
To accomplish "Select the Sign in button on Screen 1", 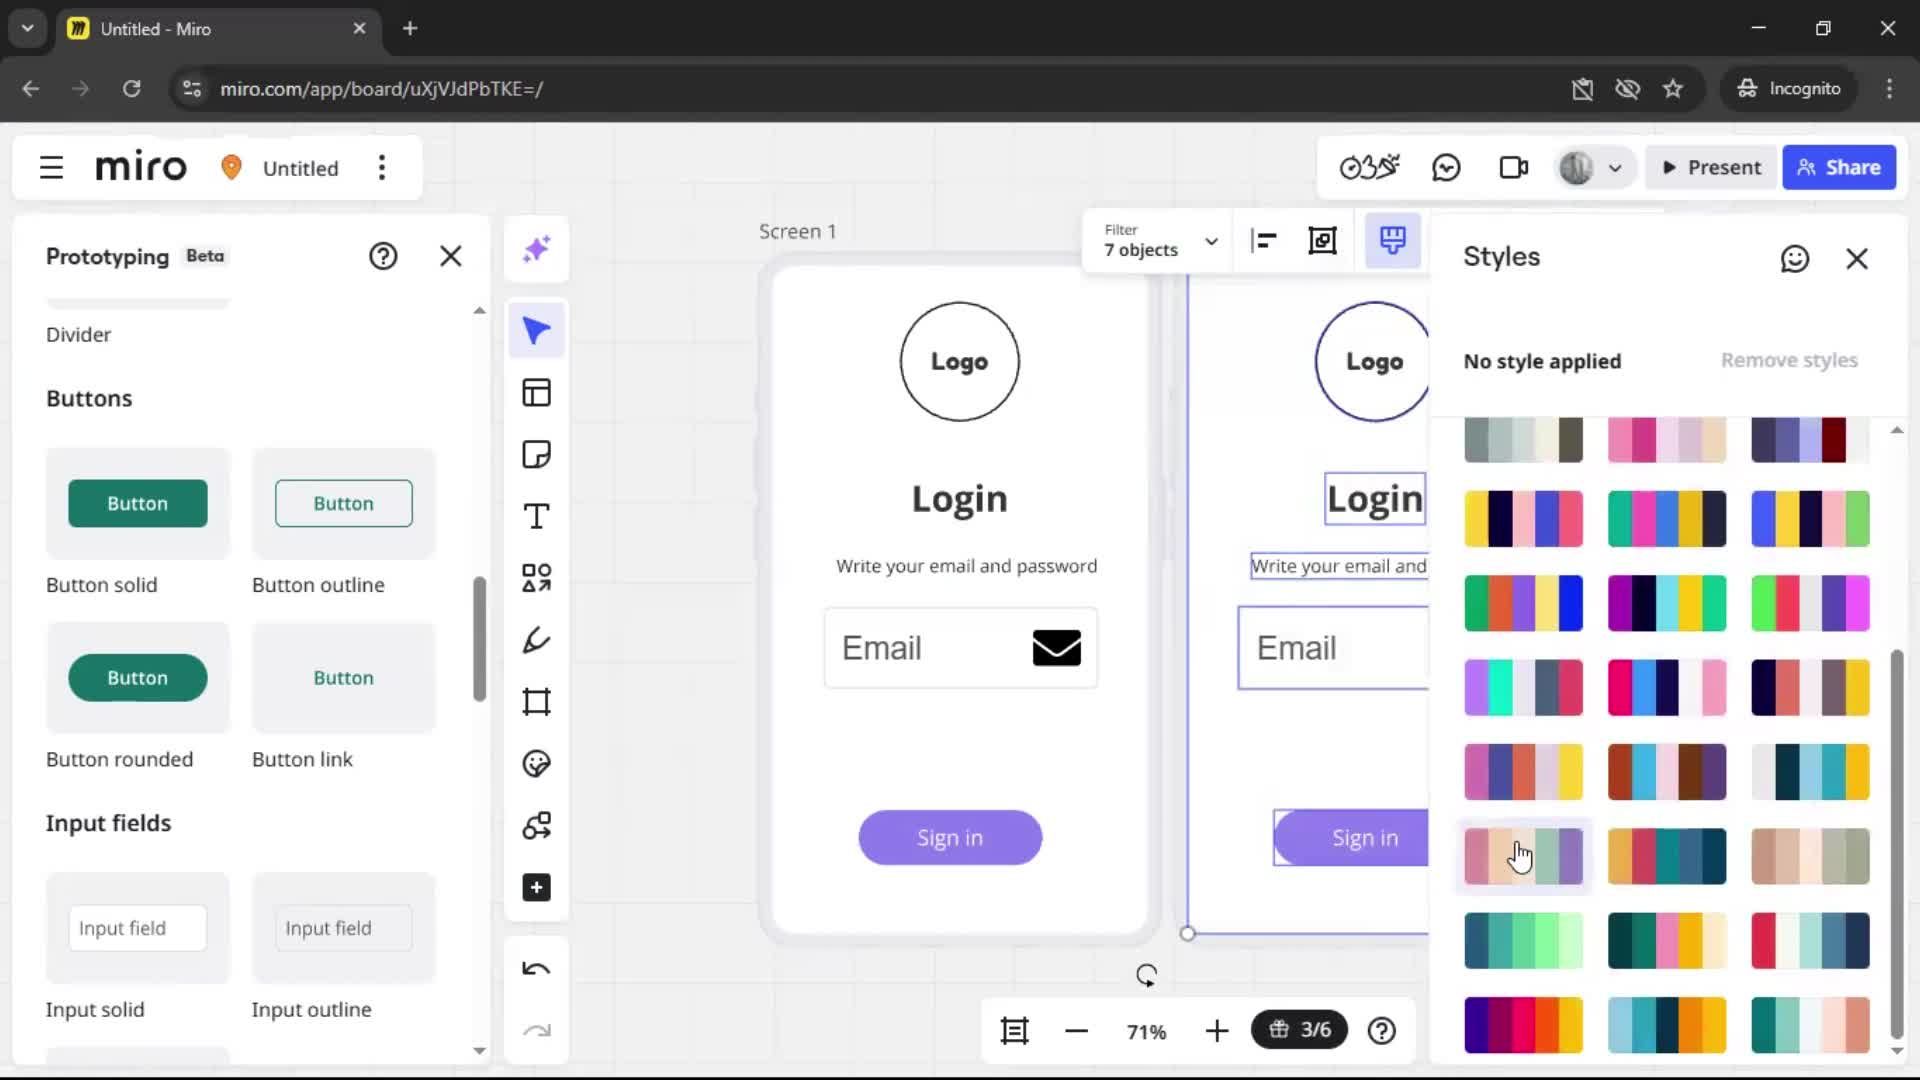I will (950, 838).
